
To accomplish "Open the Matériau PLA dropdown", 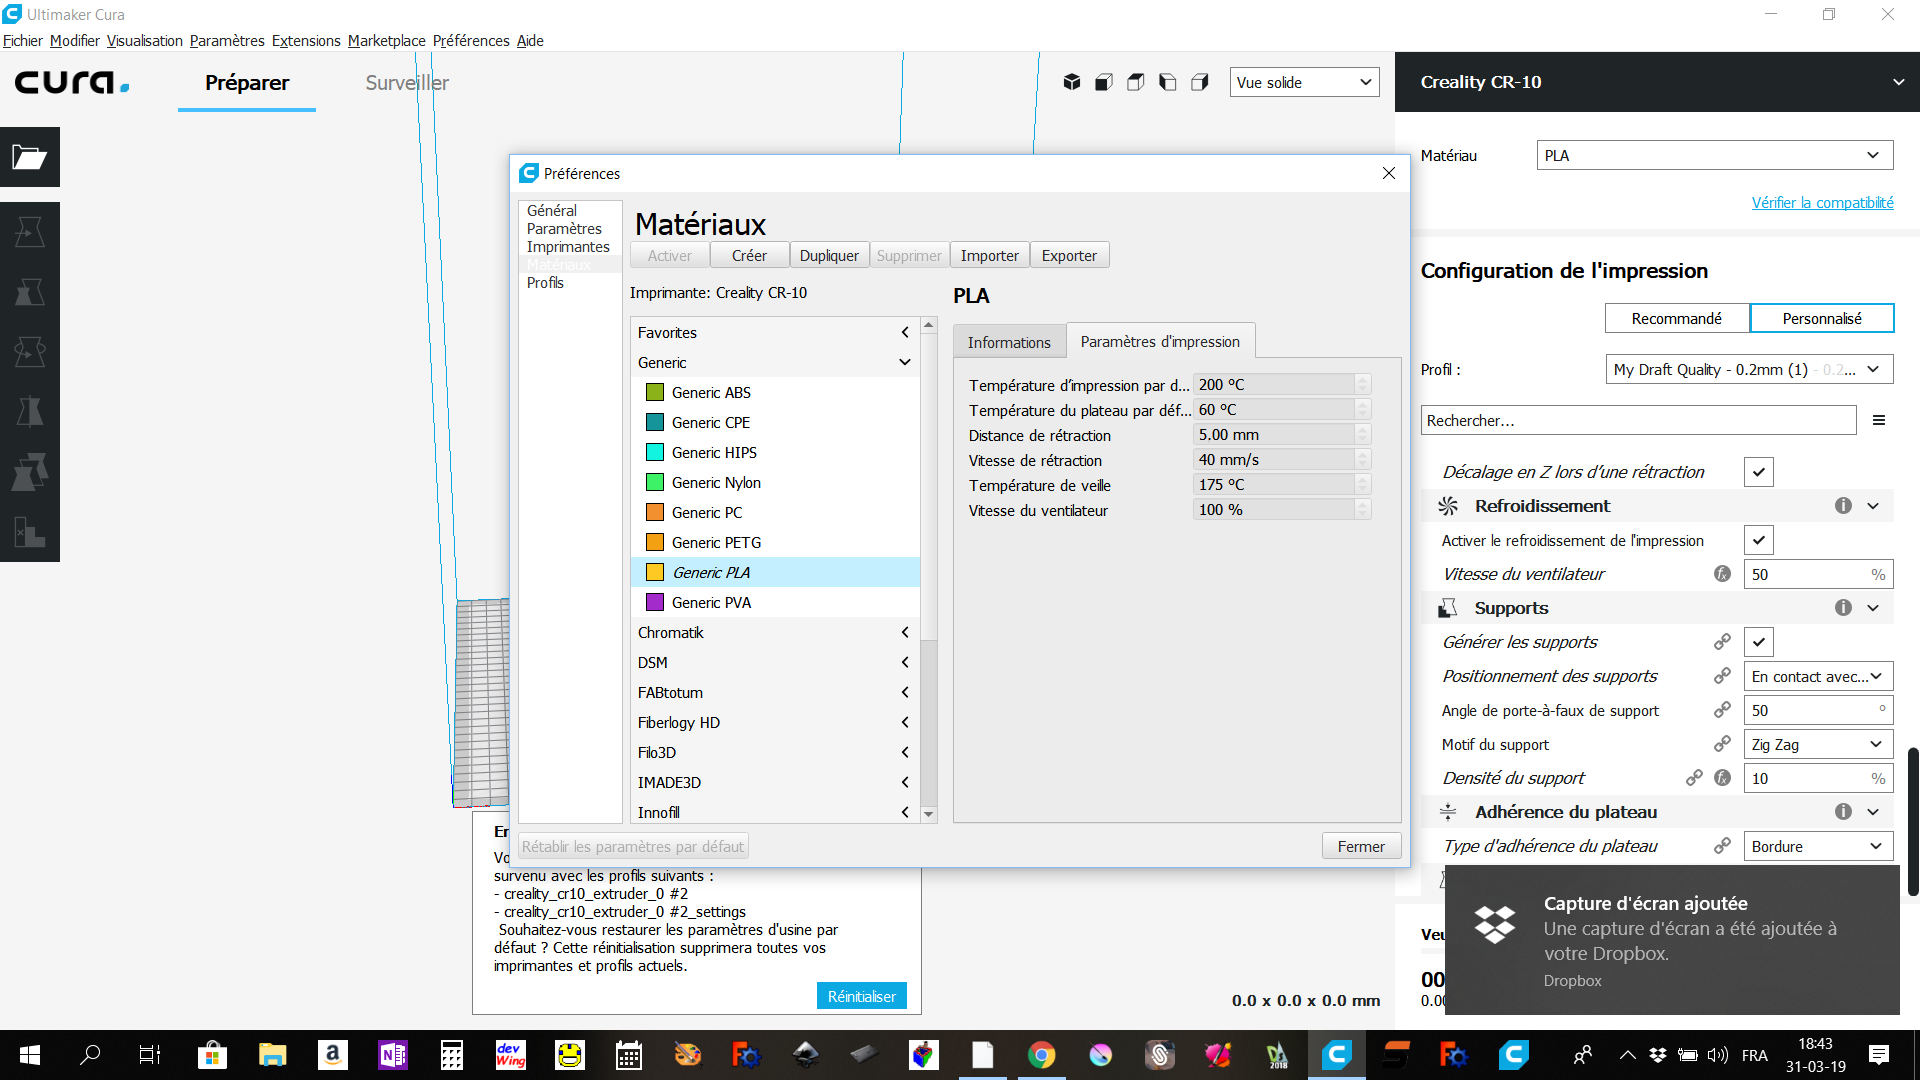I will point(1715,155).
